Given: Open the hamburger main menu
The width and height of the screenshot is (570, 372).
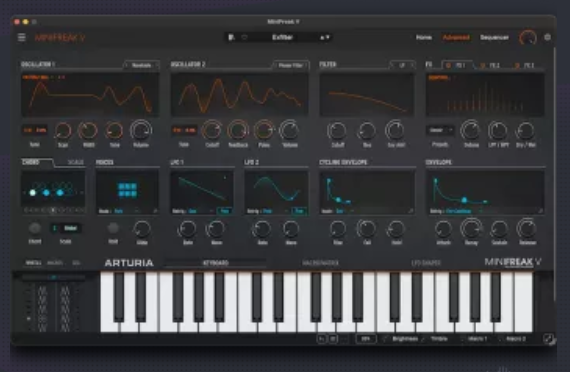Looking at the screenshot, I should (21, 37).
